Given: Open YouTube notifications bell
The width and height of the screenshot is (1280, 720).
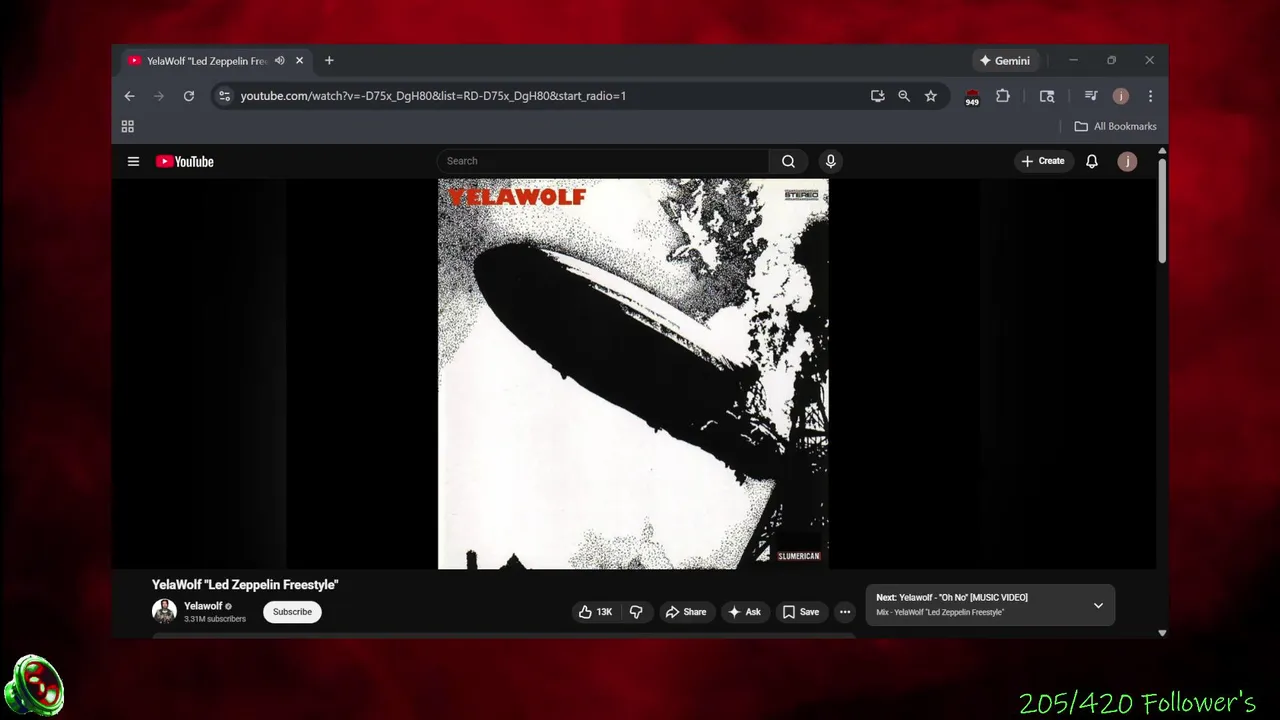Looking at the screenshot, I should click(1092, 161).
